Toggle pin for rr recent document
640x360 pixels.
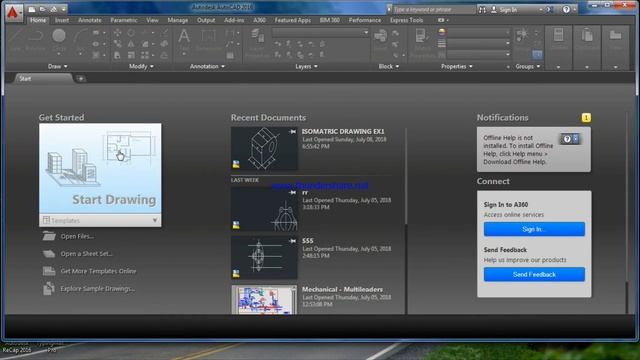(292, 193)
